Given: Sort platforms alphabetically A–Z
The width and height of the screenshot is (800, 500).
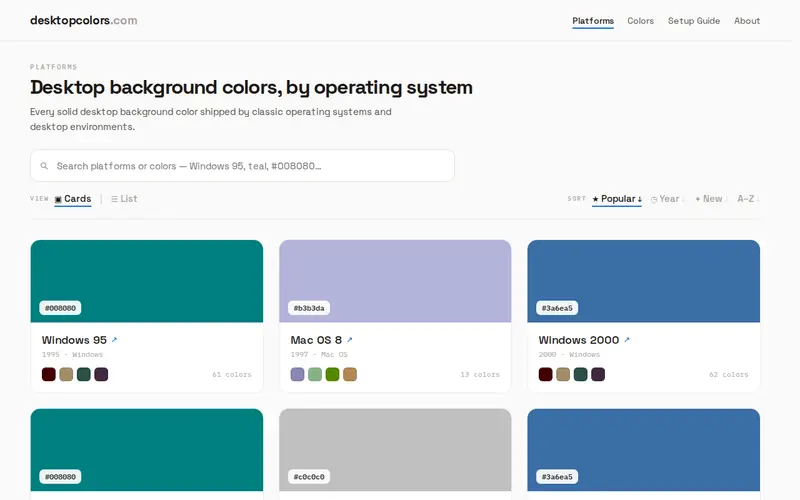Looking at the screenshot, I should [748, 199].
